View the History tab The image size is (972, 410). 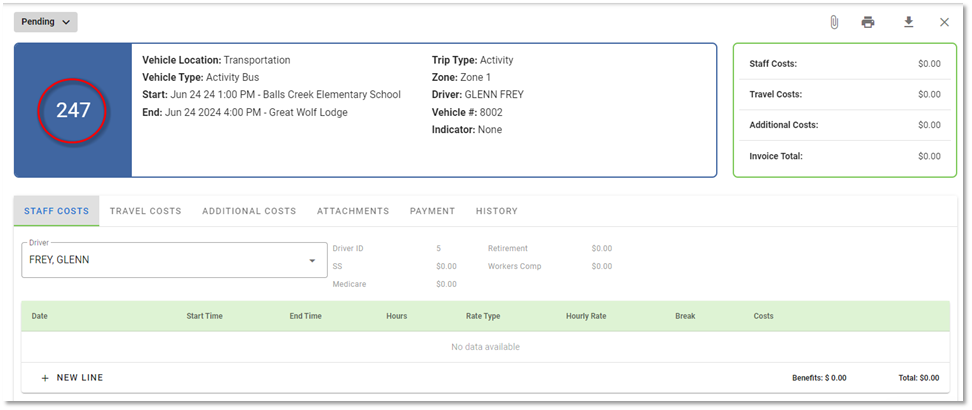pos(497,211)
